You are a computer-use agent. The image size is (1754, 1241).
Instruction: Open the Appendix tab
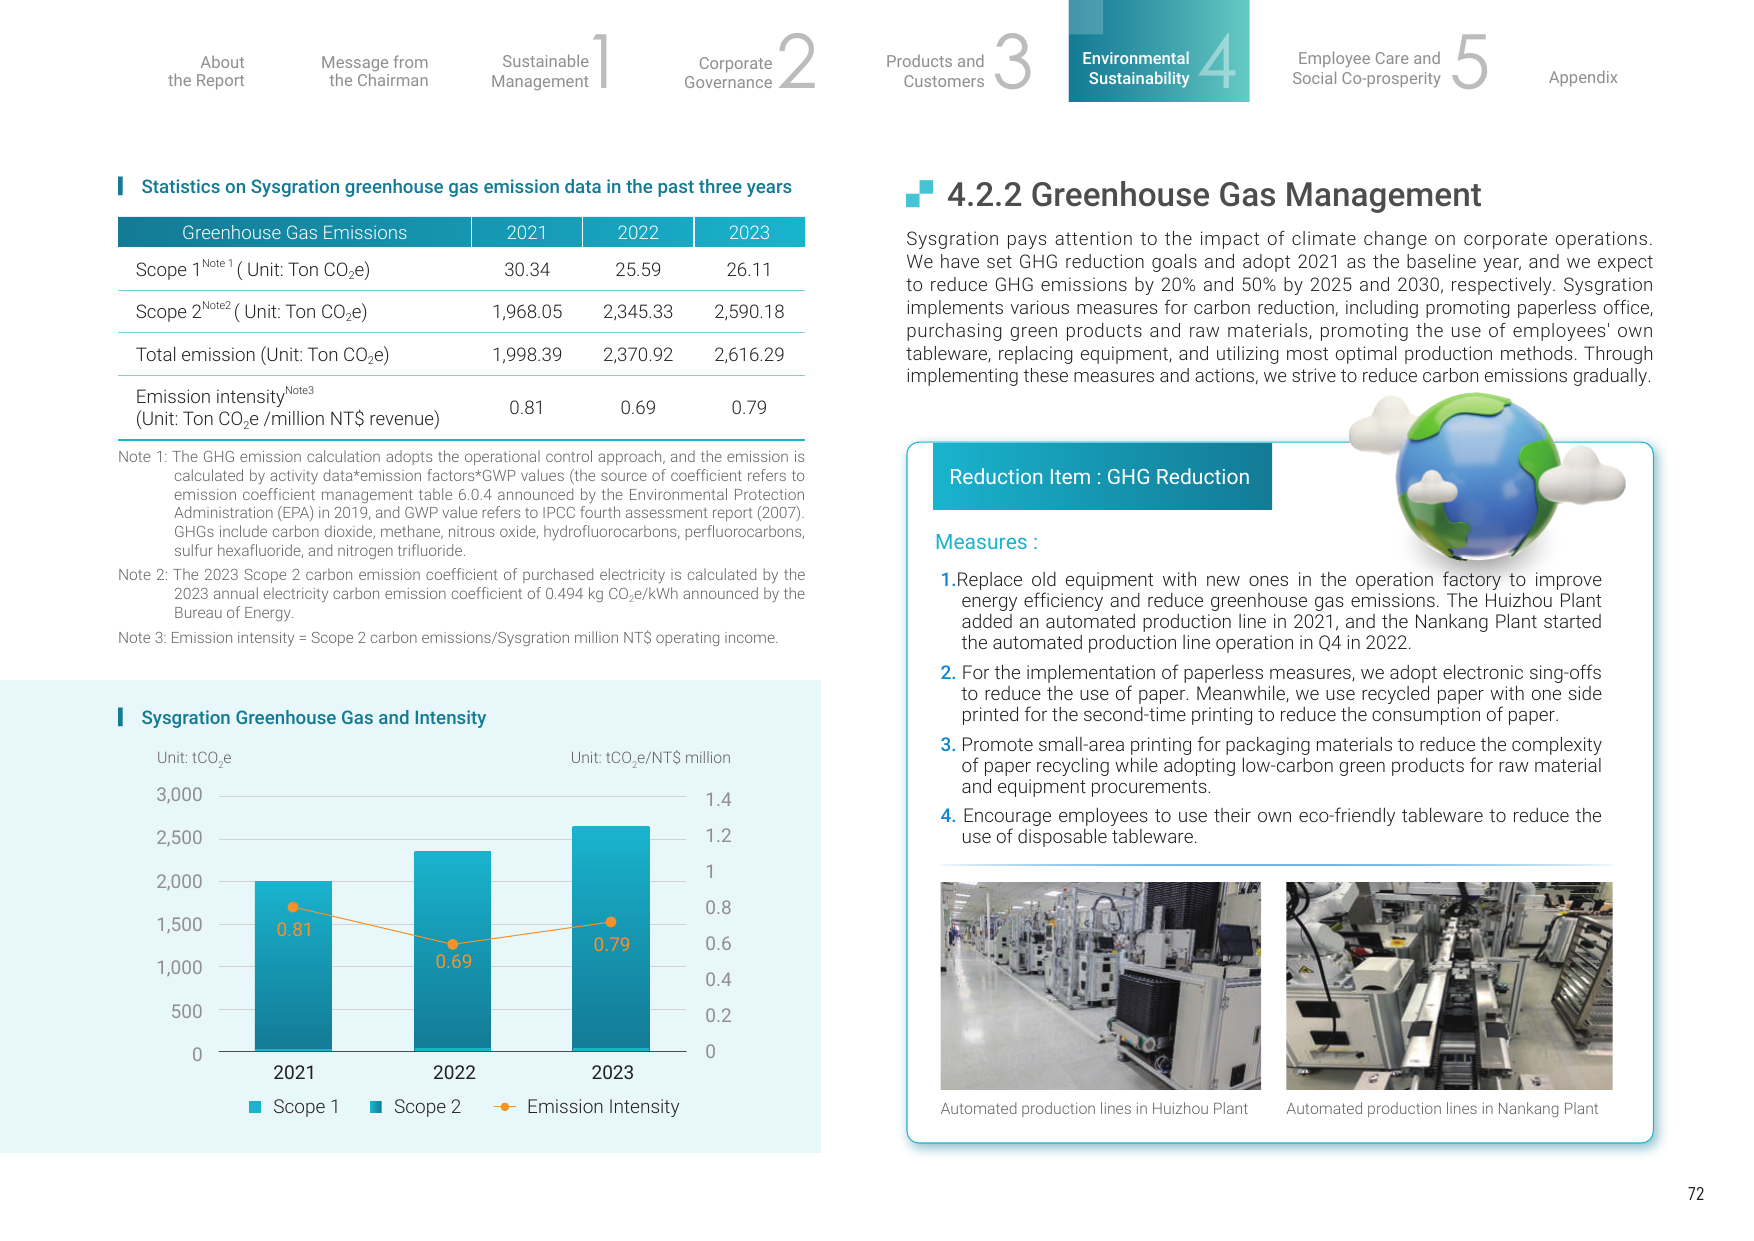[1583, 77]
